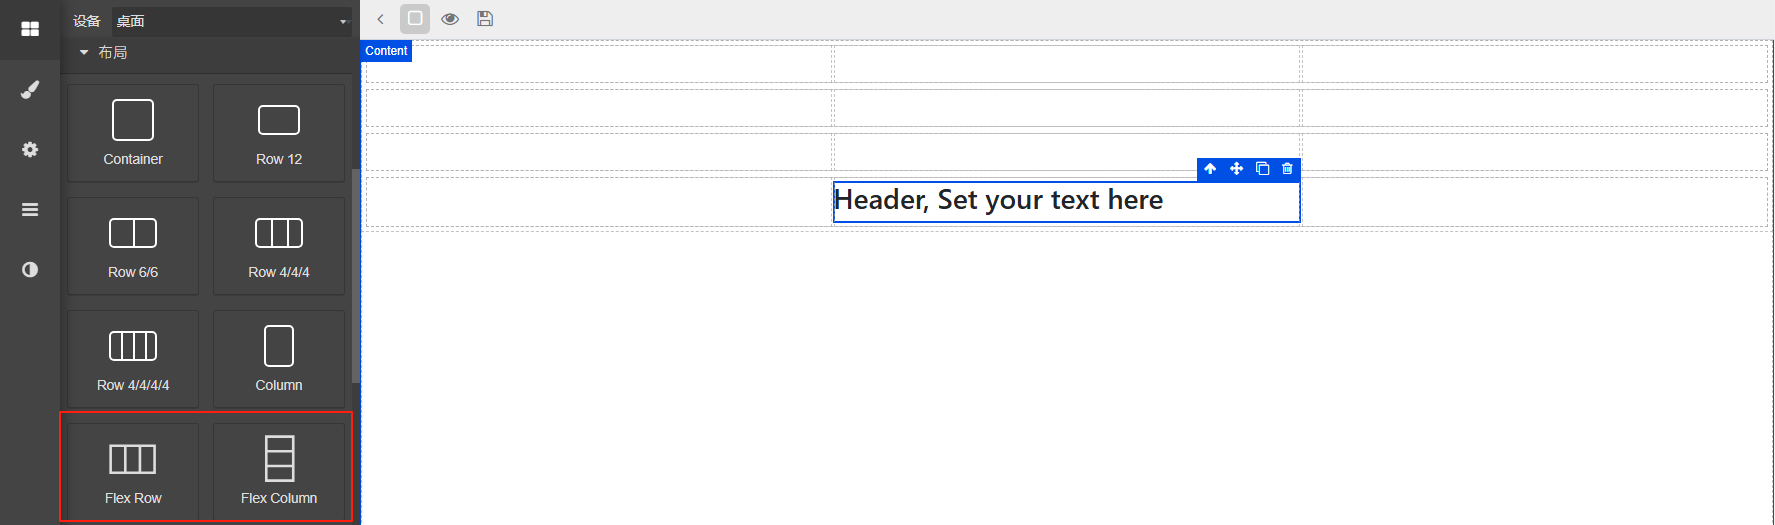Choose the Flex Column block
Image resolution: width=1775 pixels, height=525 pixels.
point(279,471)
